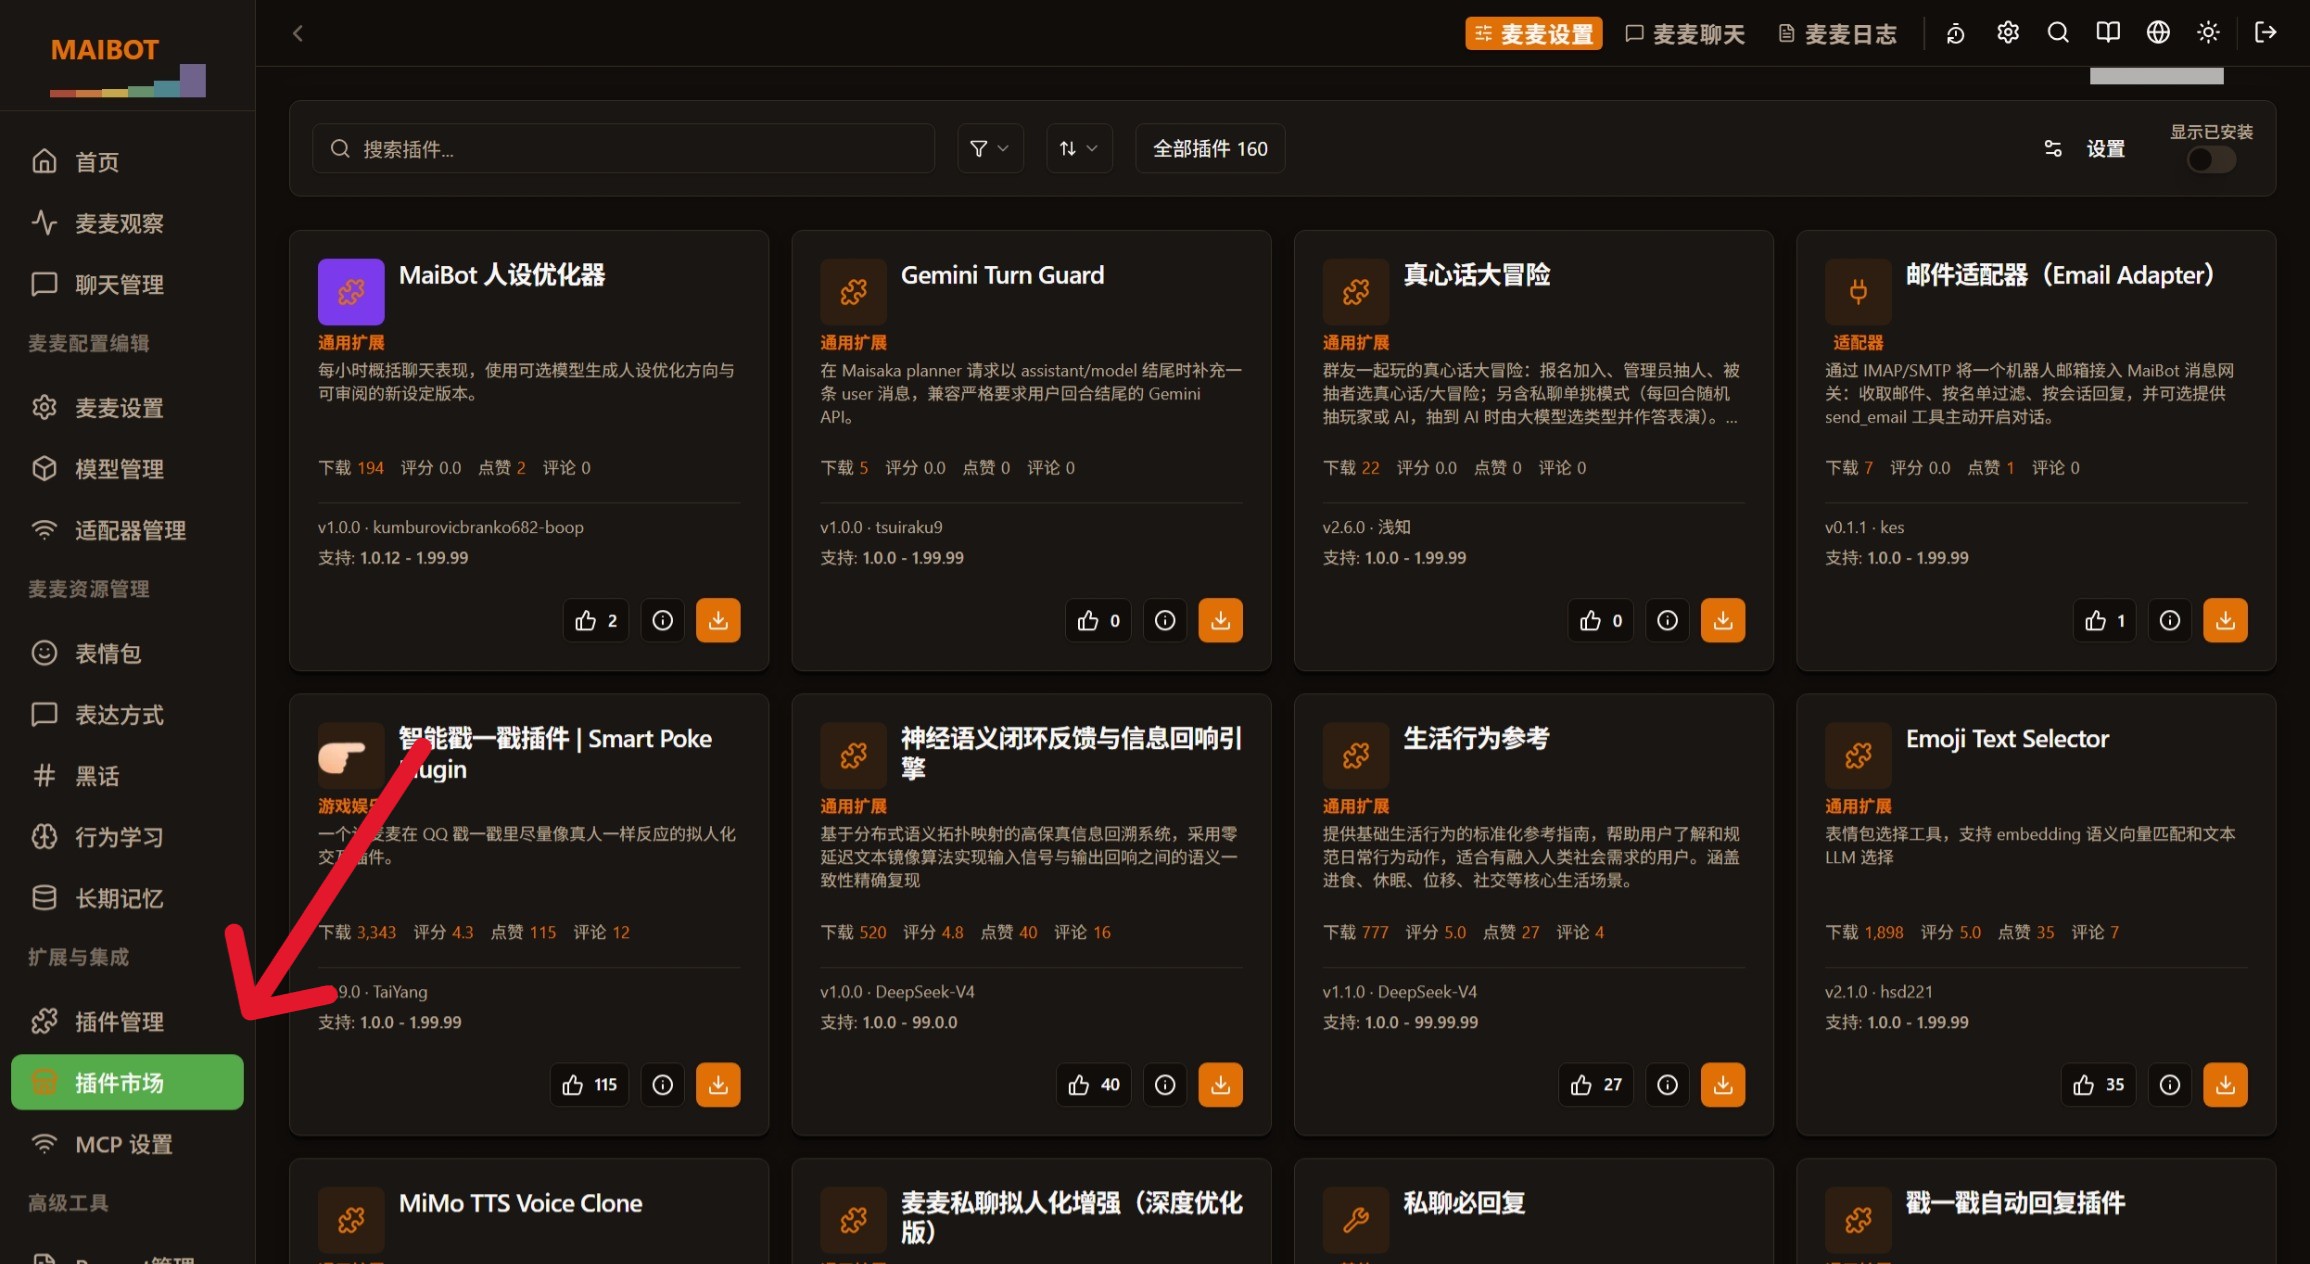Download the 神经语义闭环反馈 plugin
Screen dimensions: 2310x1264
point(1220,1084)
